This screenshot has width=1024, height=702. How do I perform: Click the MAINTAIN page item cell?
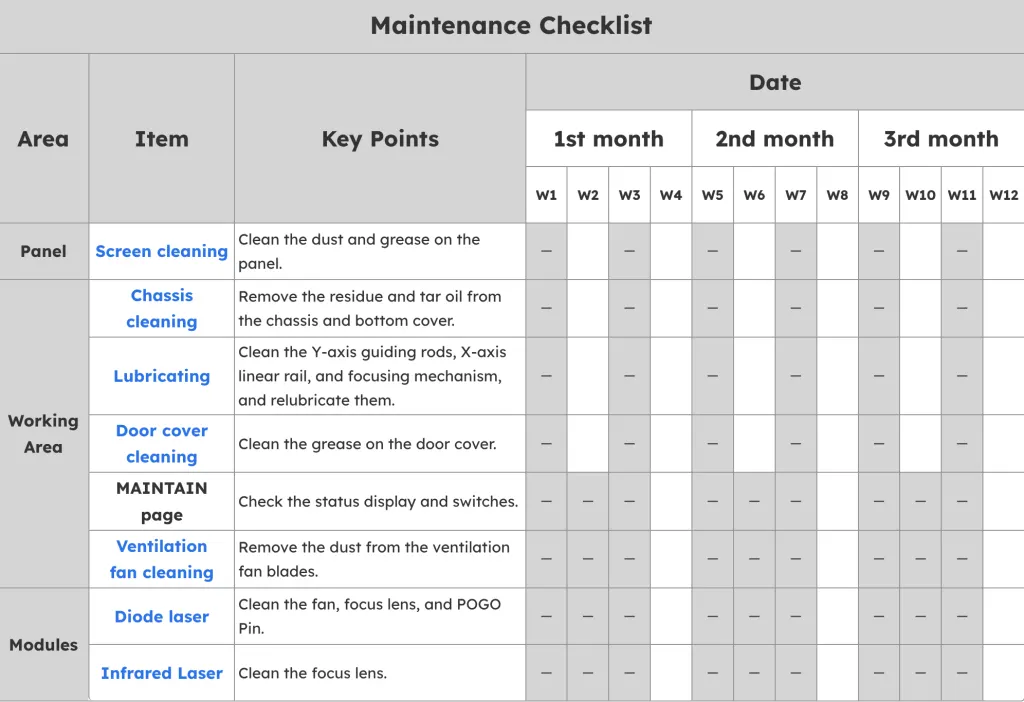[161, 502]
